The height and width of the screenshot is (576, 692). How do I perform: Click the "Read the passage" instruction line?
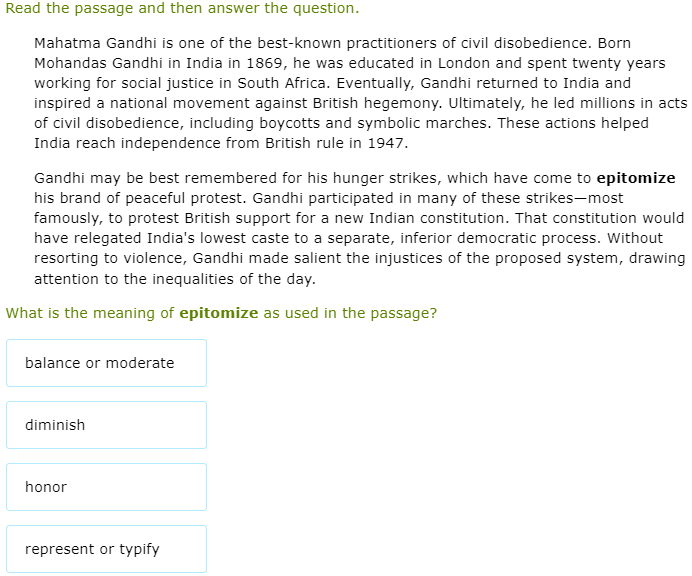point(182,9)
